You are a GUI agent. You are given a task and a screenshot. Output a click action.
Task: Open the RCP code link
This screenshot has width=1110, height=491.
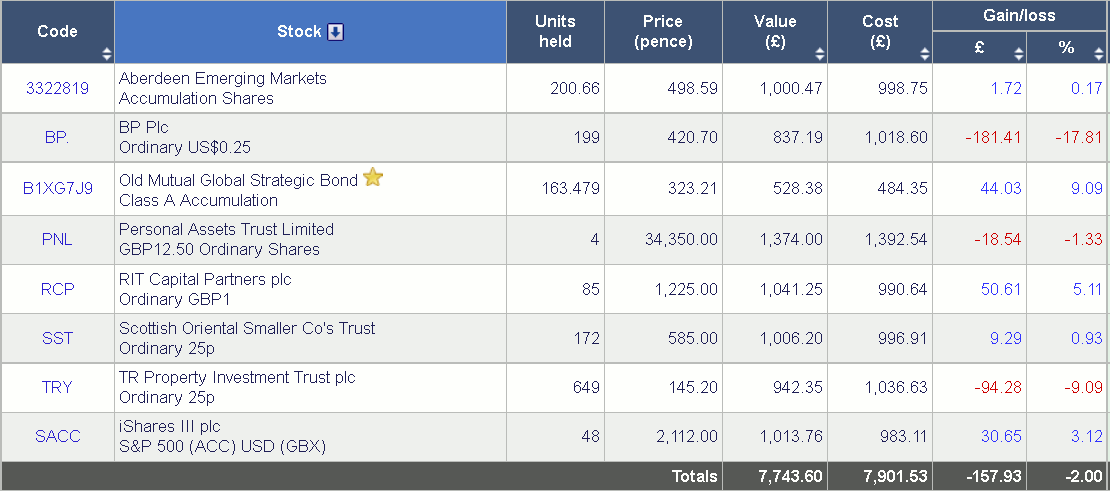click(x=57, y=289)
